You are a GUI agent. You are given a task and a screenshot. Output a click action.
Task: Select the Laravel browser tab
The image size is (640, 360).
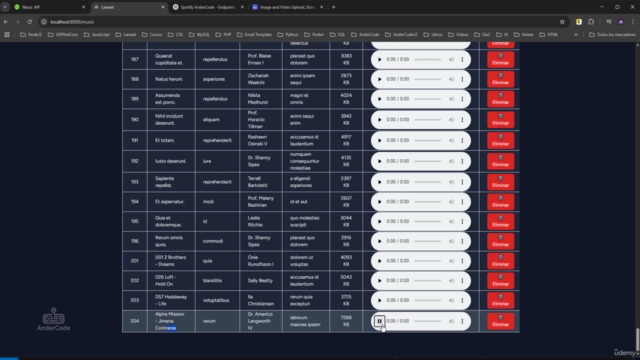[x=129, y=7]
